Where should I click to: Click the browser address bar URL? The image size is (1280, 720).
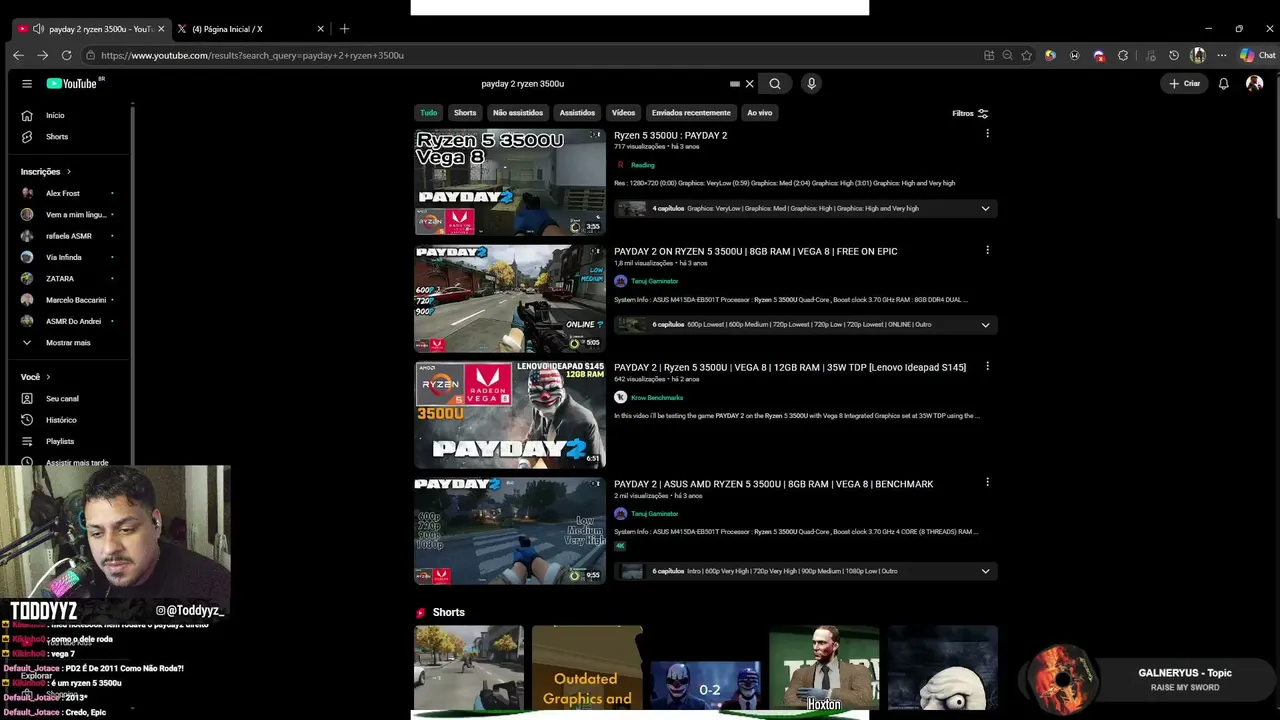[x=252, y=56]
